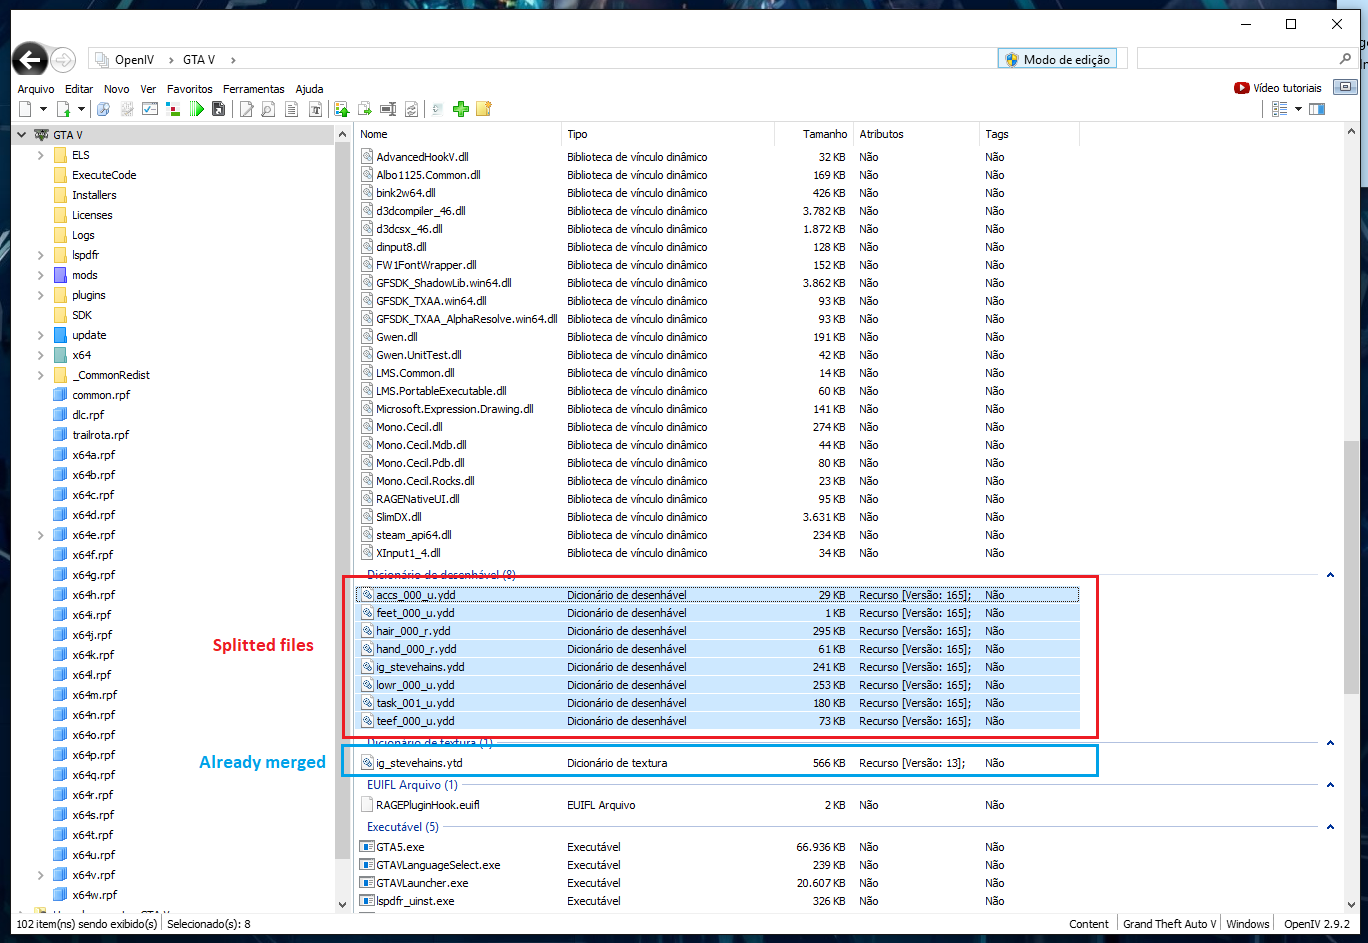Click the Atributos column header
The width and height of the screenshot is (1368, 943).
point(916,134)
